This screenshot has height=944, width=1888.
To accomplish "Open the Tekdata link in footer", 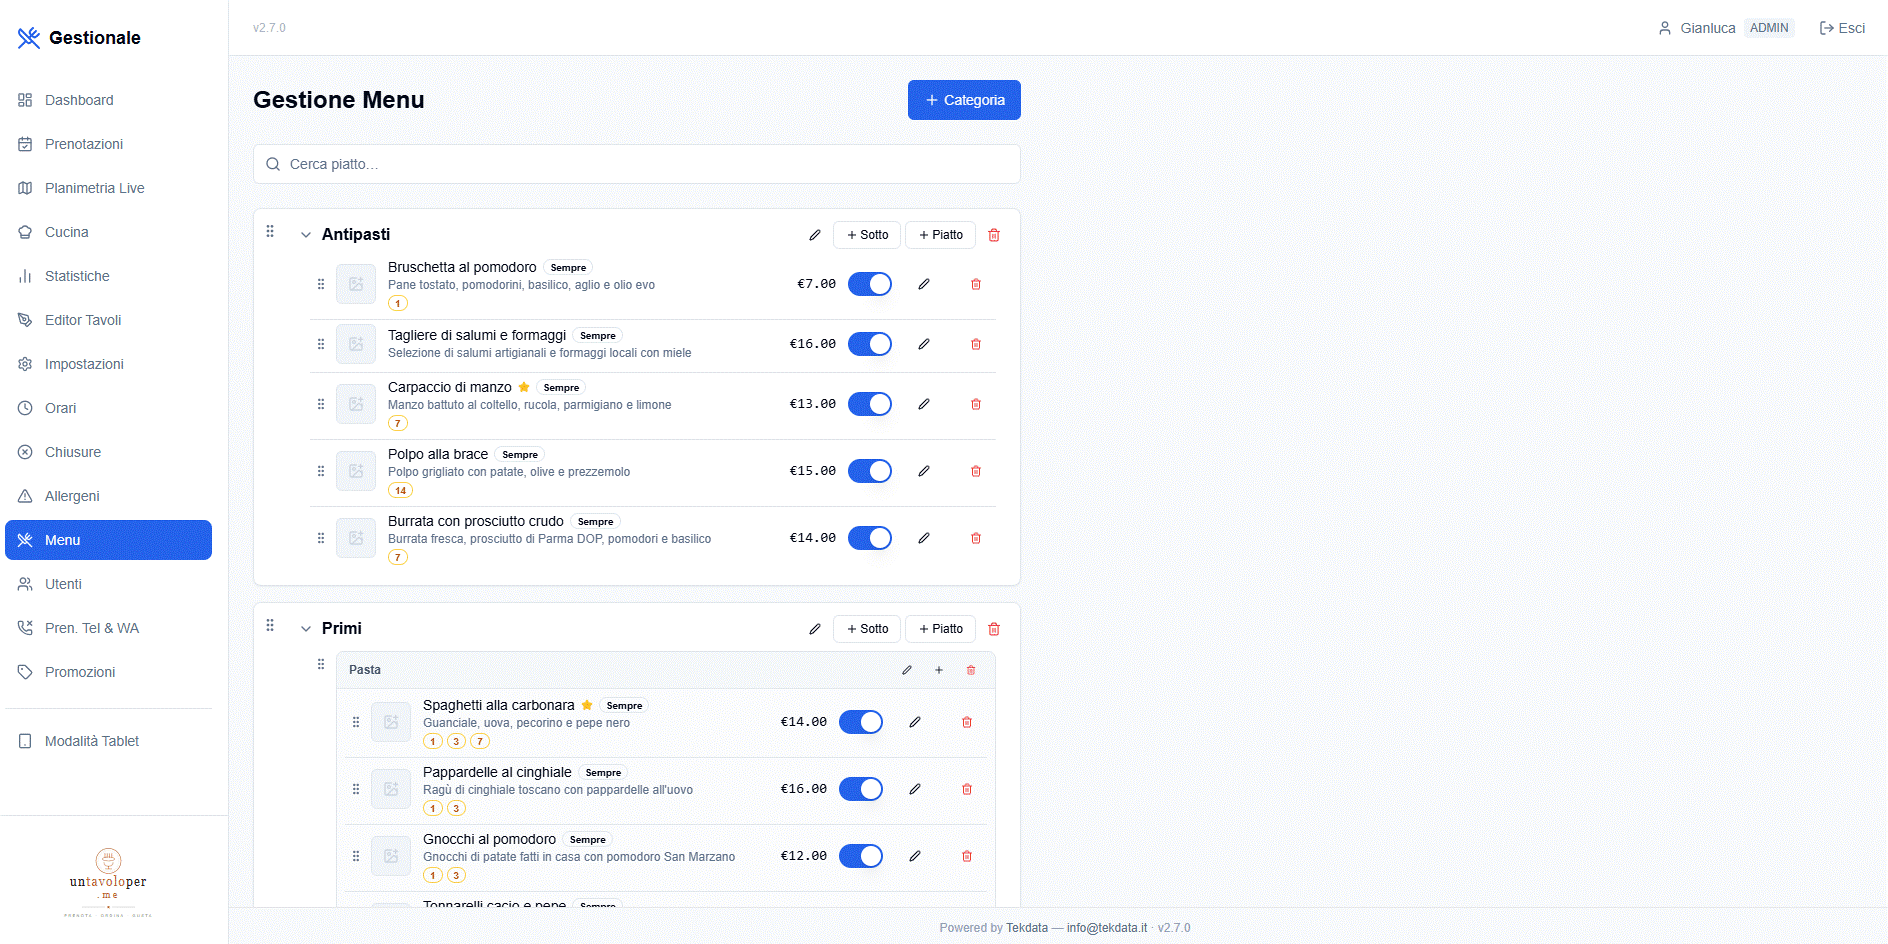I will click(1027, 928).
